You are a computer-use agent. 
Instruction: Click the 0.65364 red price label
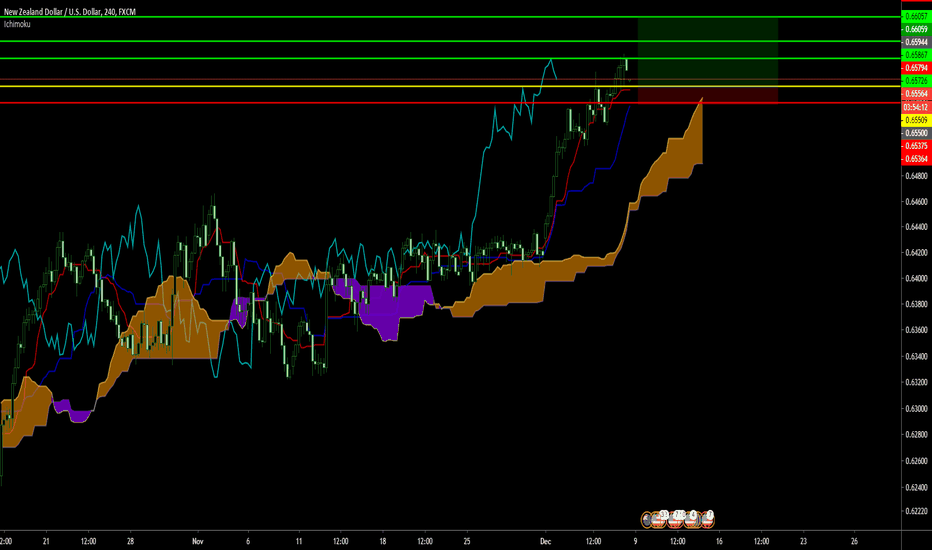point(916,158)
